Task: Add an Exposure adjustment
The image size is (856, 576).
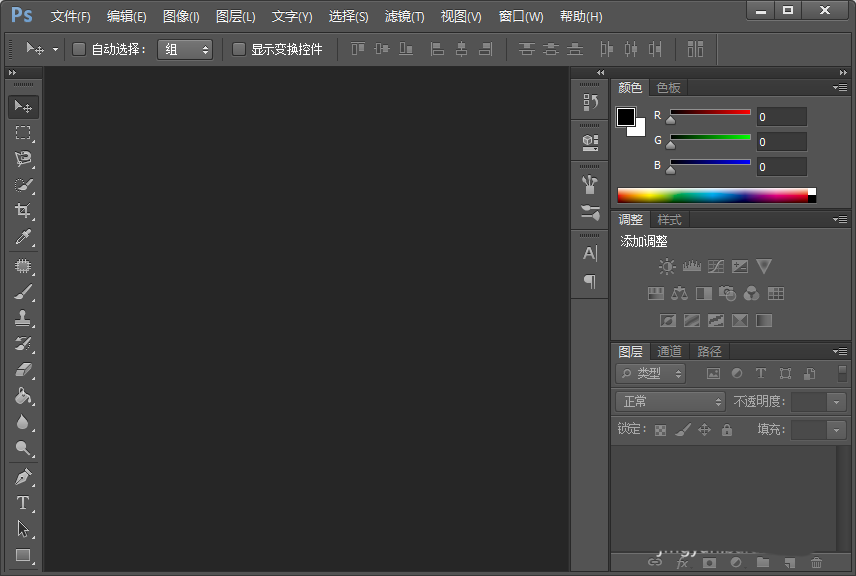Action: pyautogui.click(x=740, y=266)
